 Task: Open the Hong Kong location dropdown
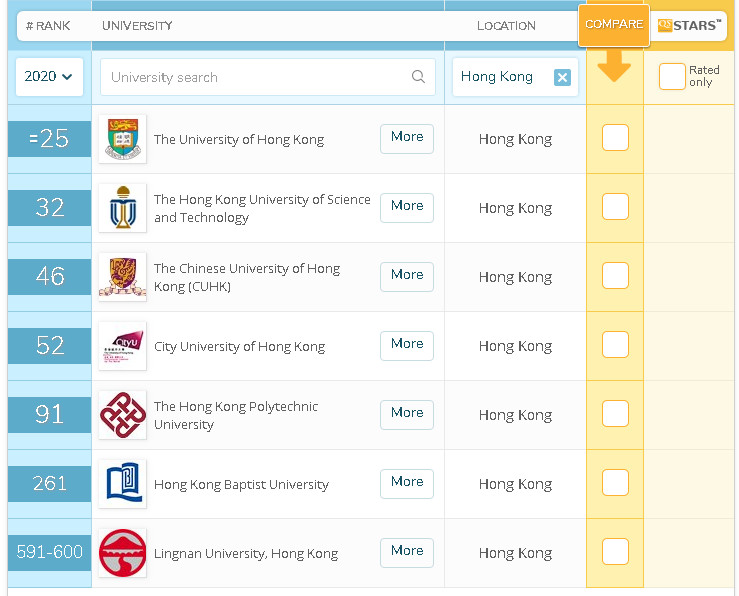[515, 77]
